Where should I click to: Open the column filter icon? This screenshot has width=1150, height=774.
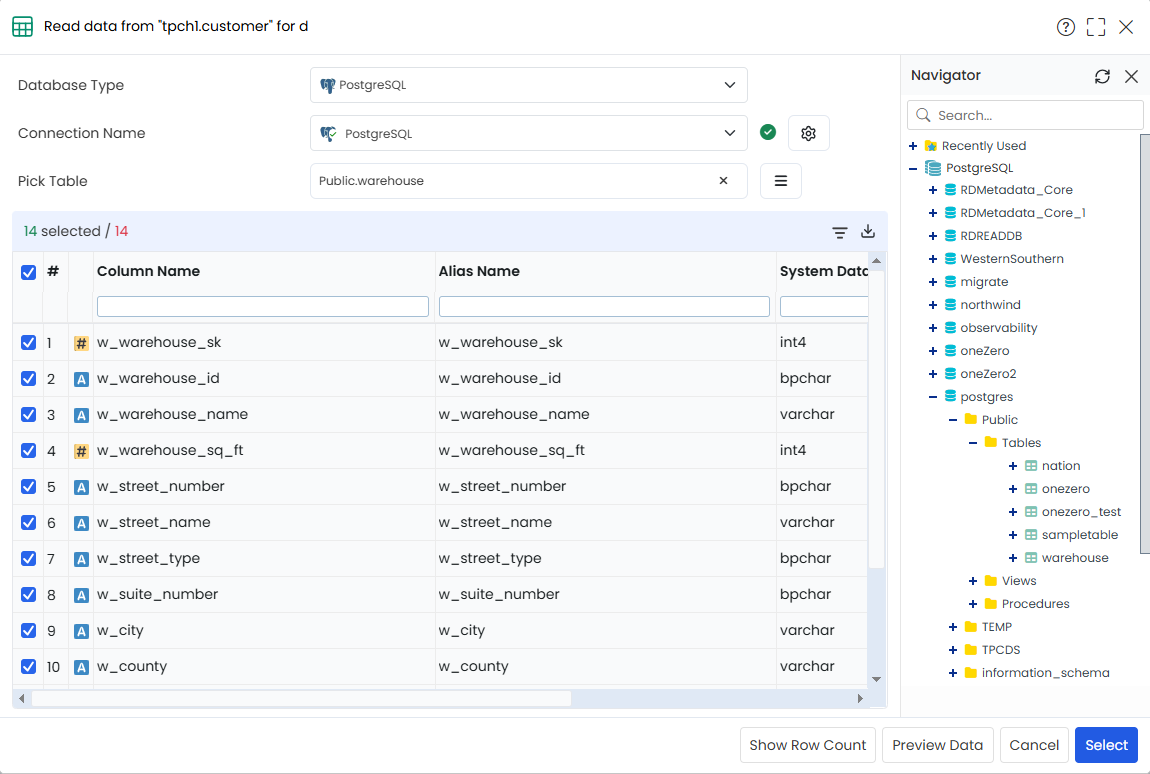[840, 233]
